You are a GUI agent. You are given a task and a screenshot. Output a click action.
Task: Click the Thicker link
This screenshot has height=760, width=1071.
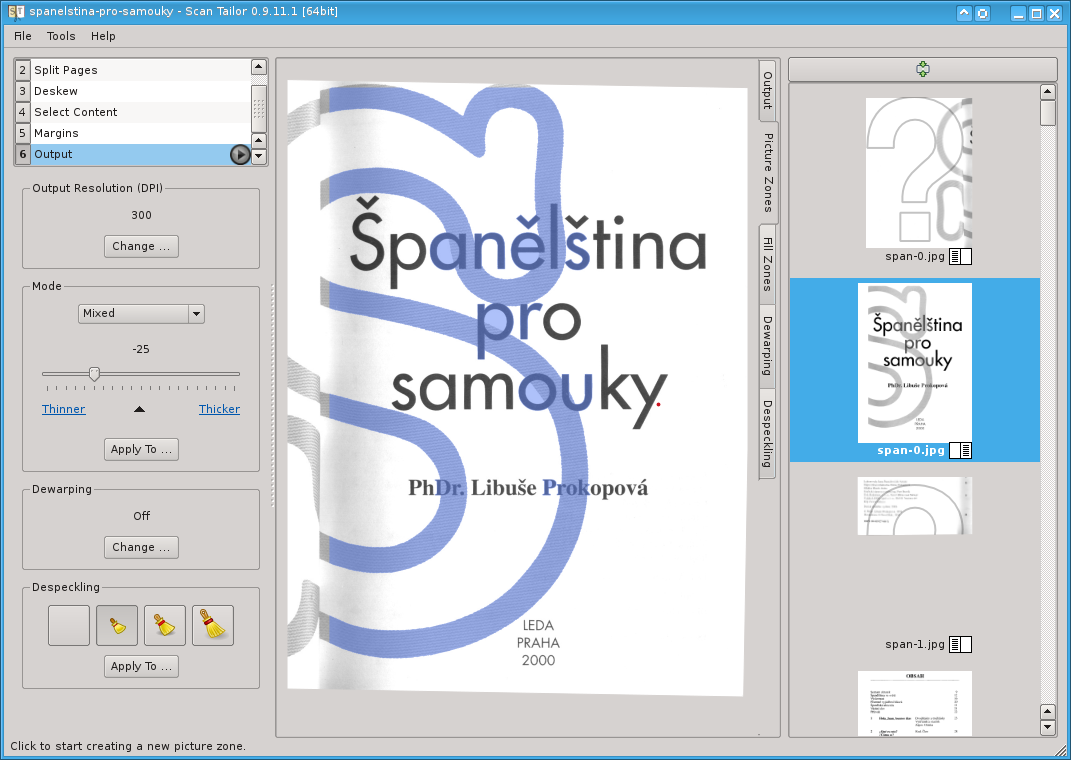click(x=219, y=409)
